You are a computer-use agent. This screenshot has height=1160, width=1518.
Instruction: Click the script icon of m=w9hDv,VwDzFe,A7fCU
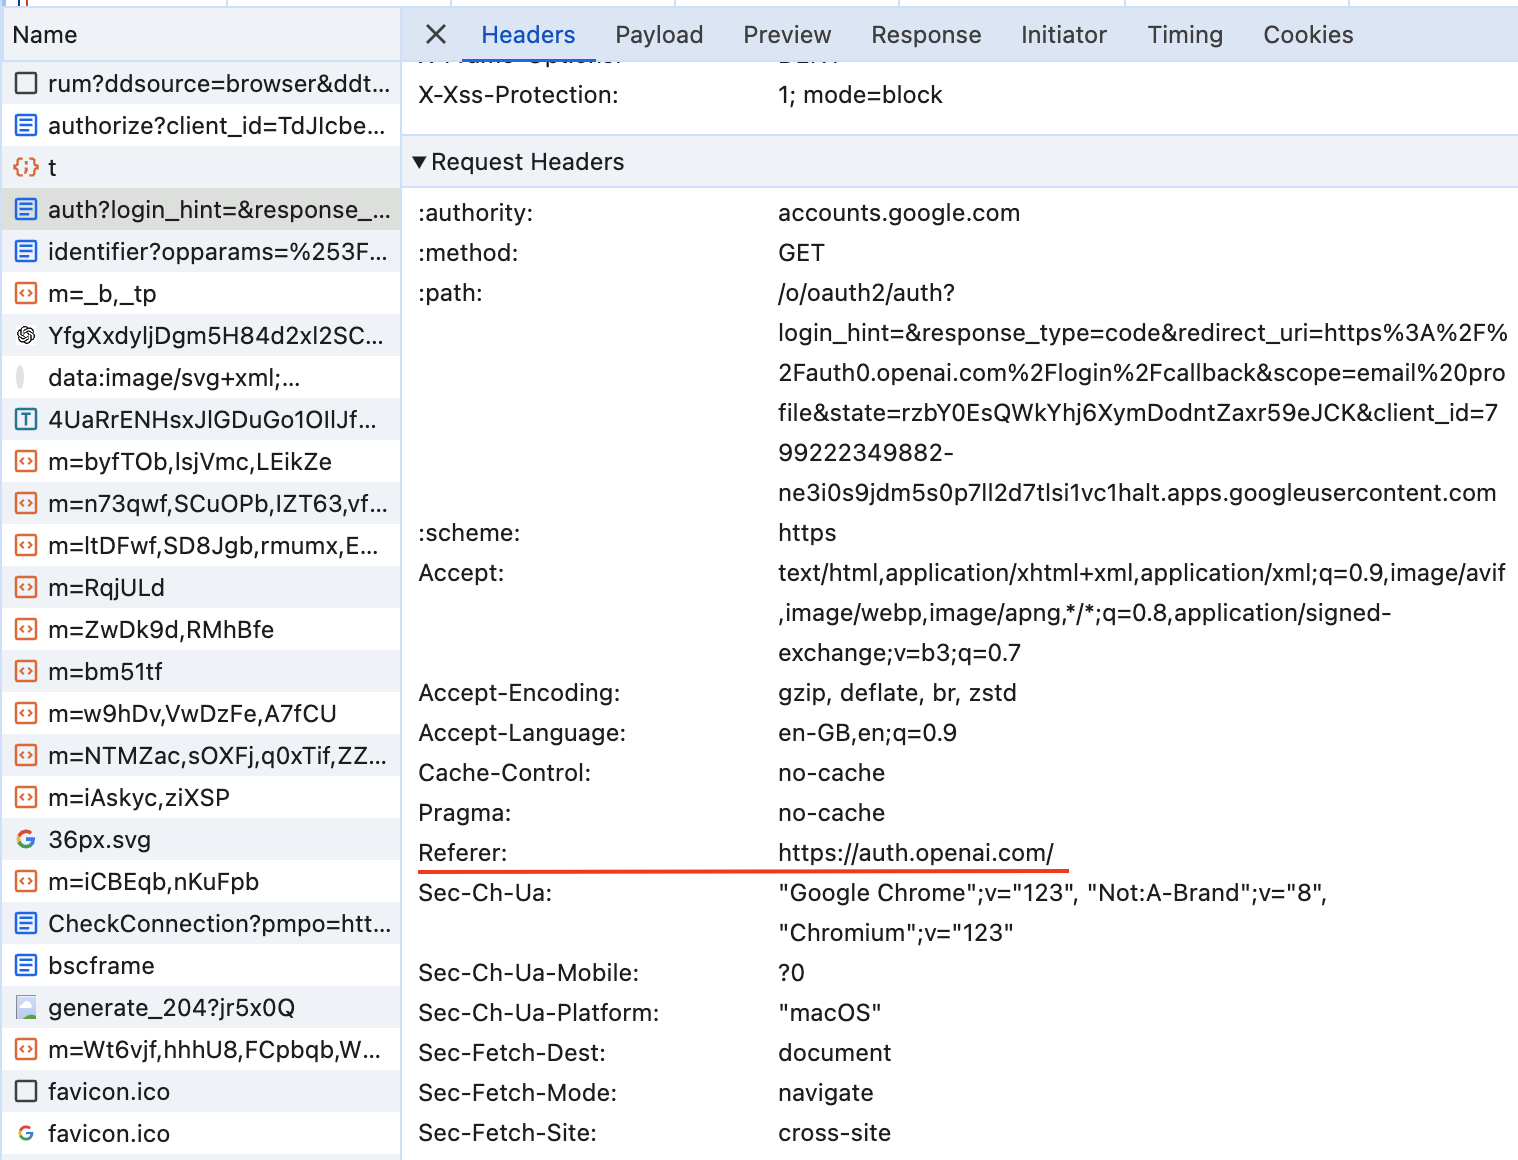[x=26, y=714]
